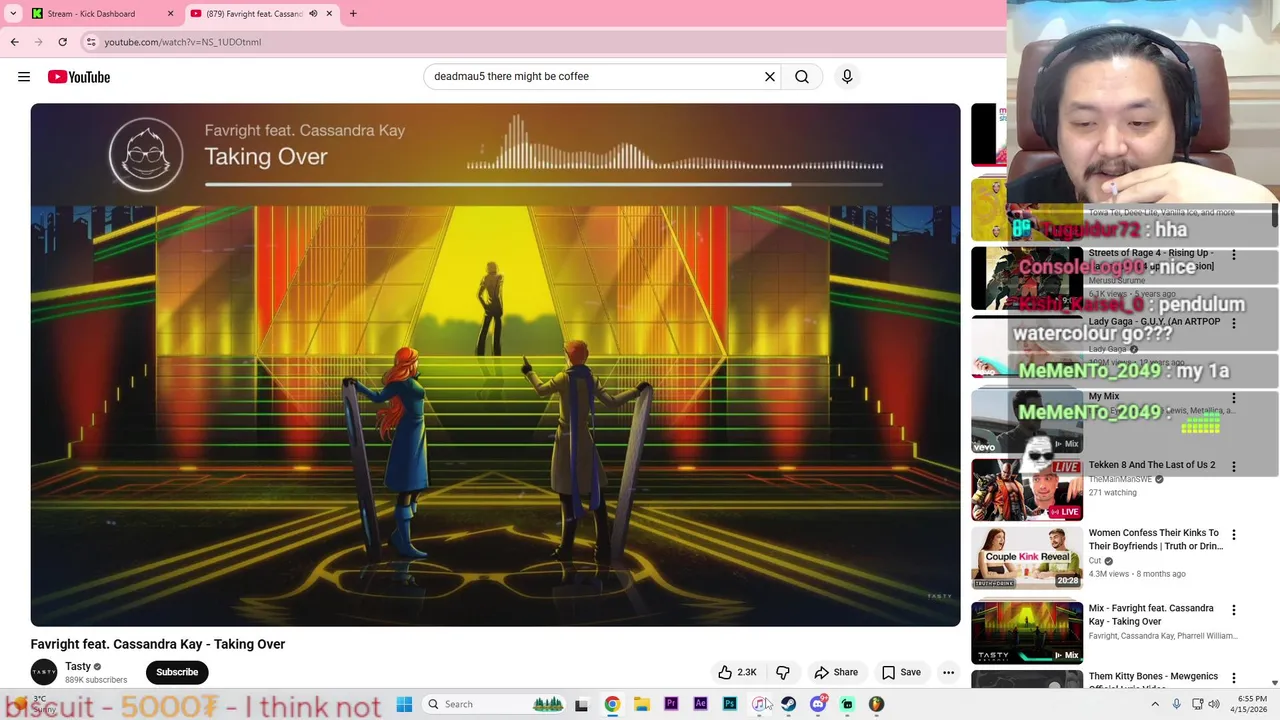Close the Kick Dashboard tab
Viewport: 1280px width, 720px height.
click(x=170, y=14)
